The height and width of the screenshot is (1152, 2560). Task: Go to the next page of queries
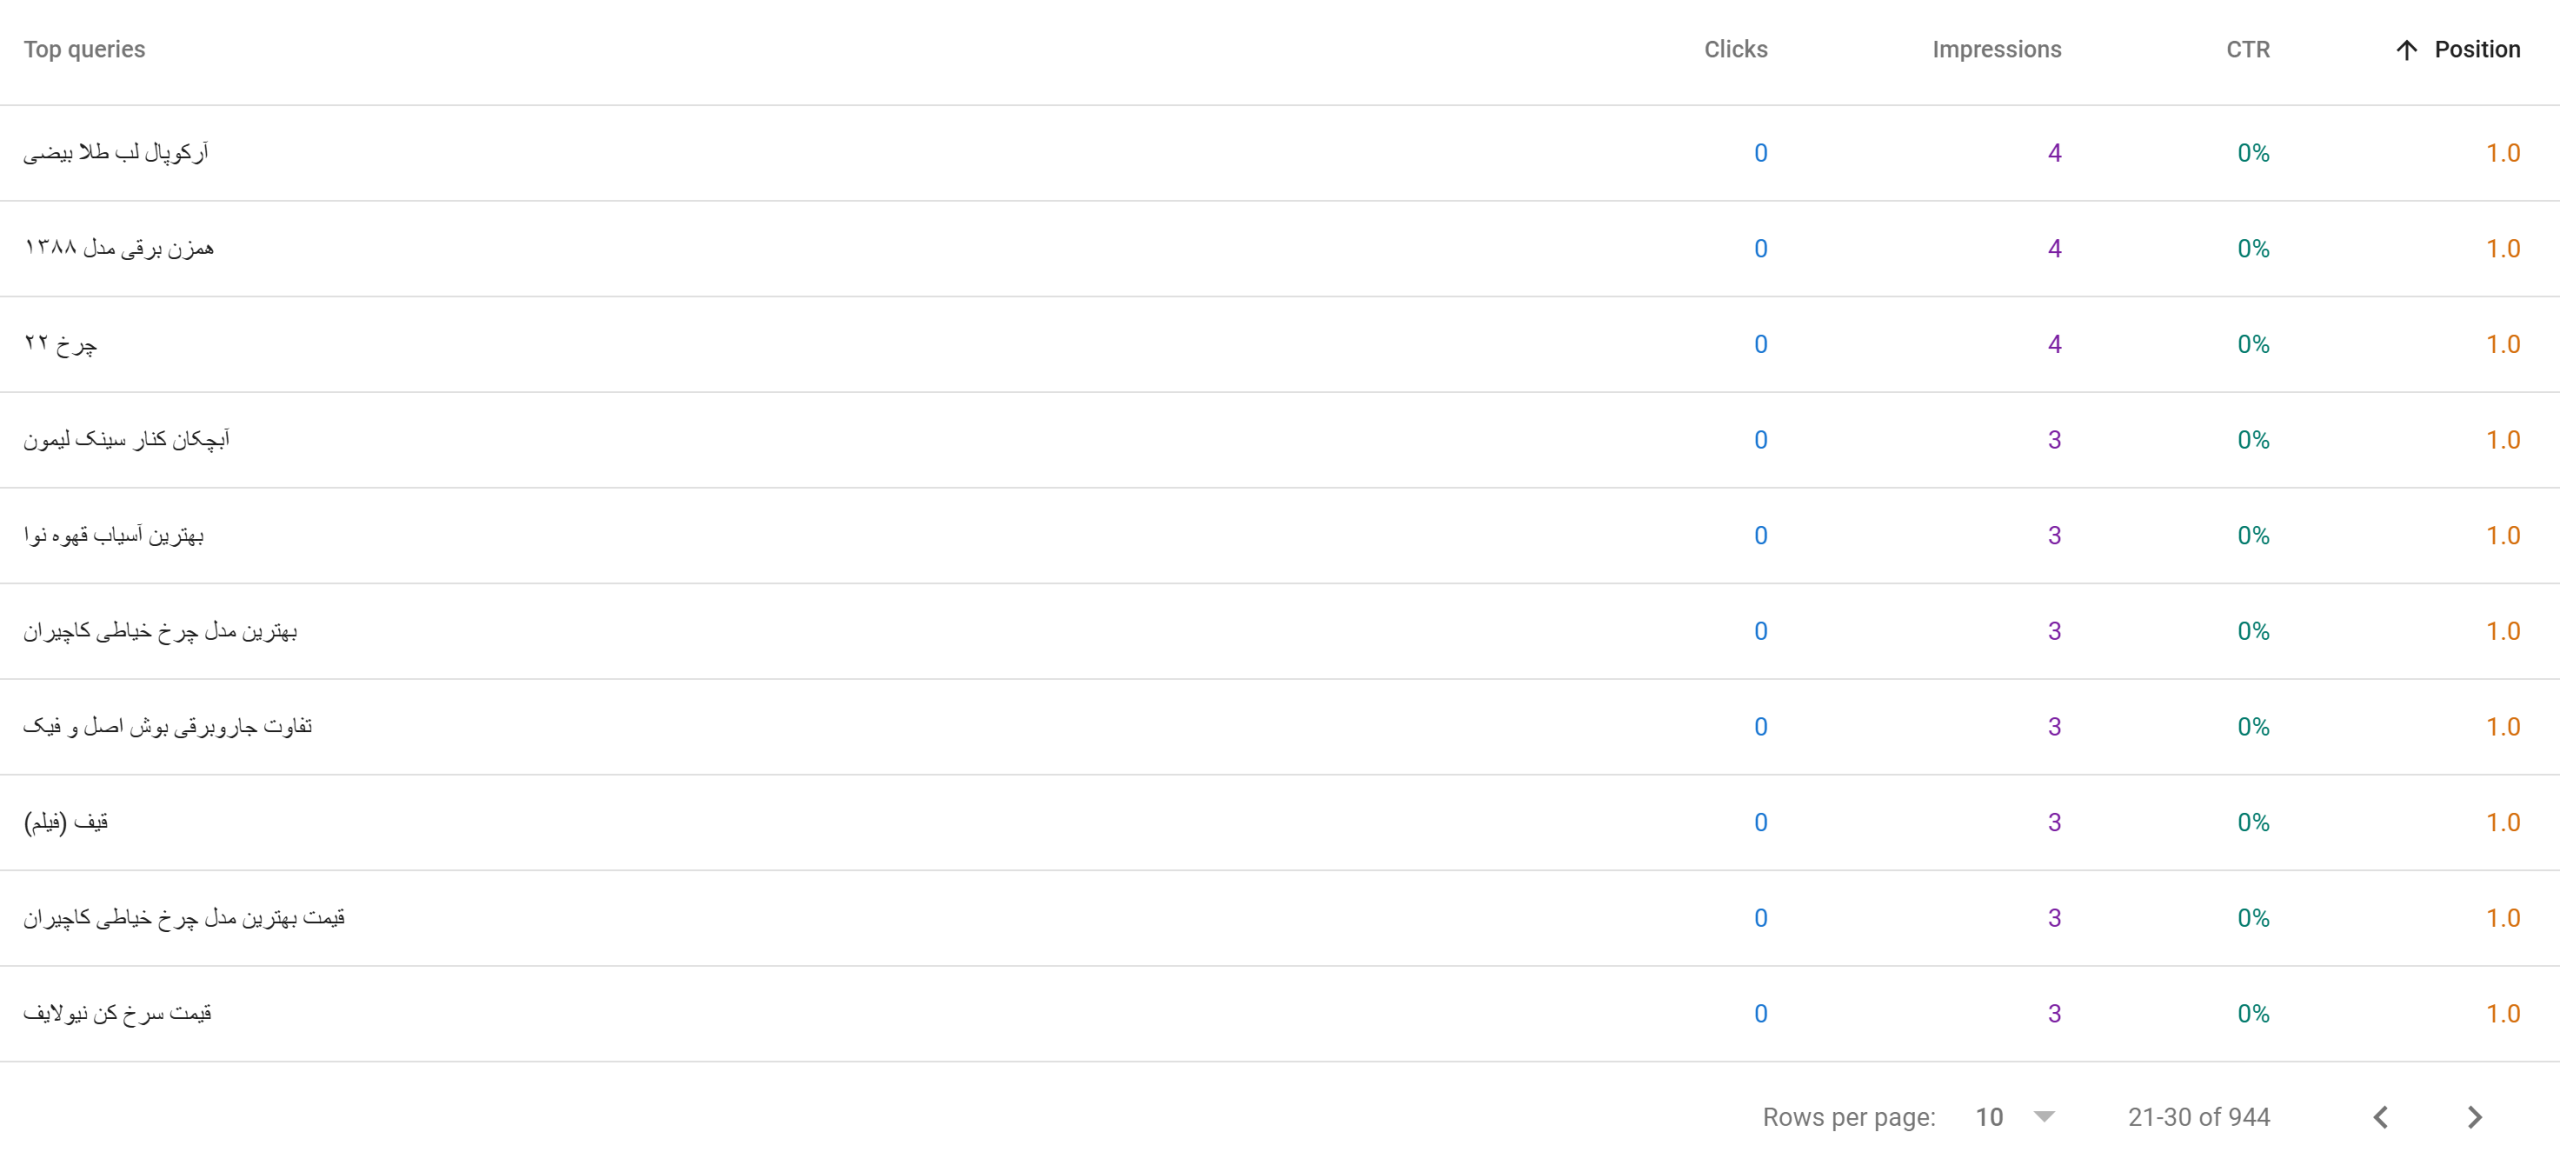[x=2474, y=1117]
